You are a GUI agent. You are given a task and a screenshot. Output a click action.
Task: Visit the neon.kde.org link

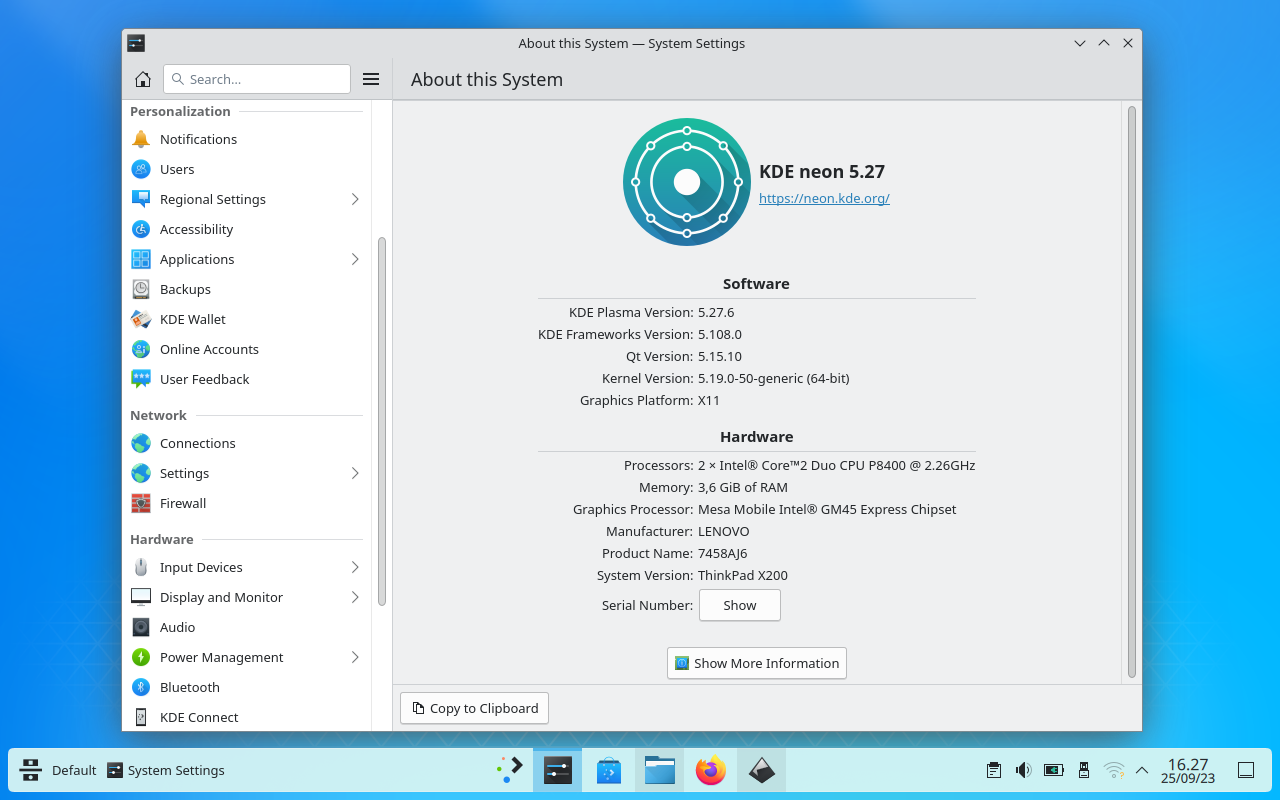pyautogui.click(x=824, y=198)
